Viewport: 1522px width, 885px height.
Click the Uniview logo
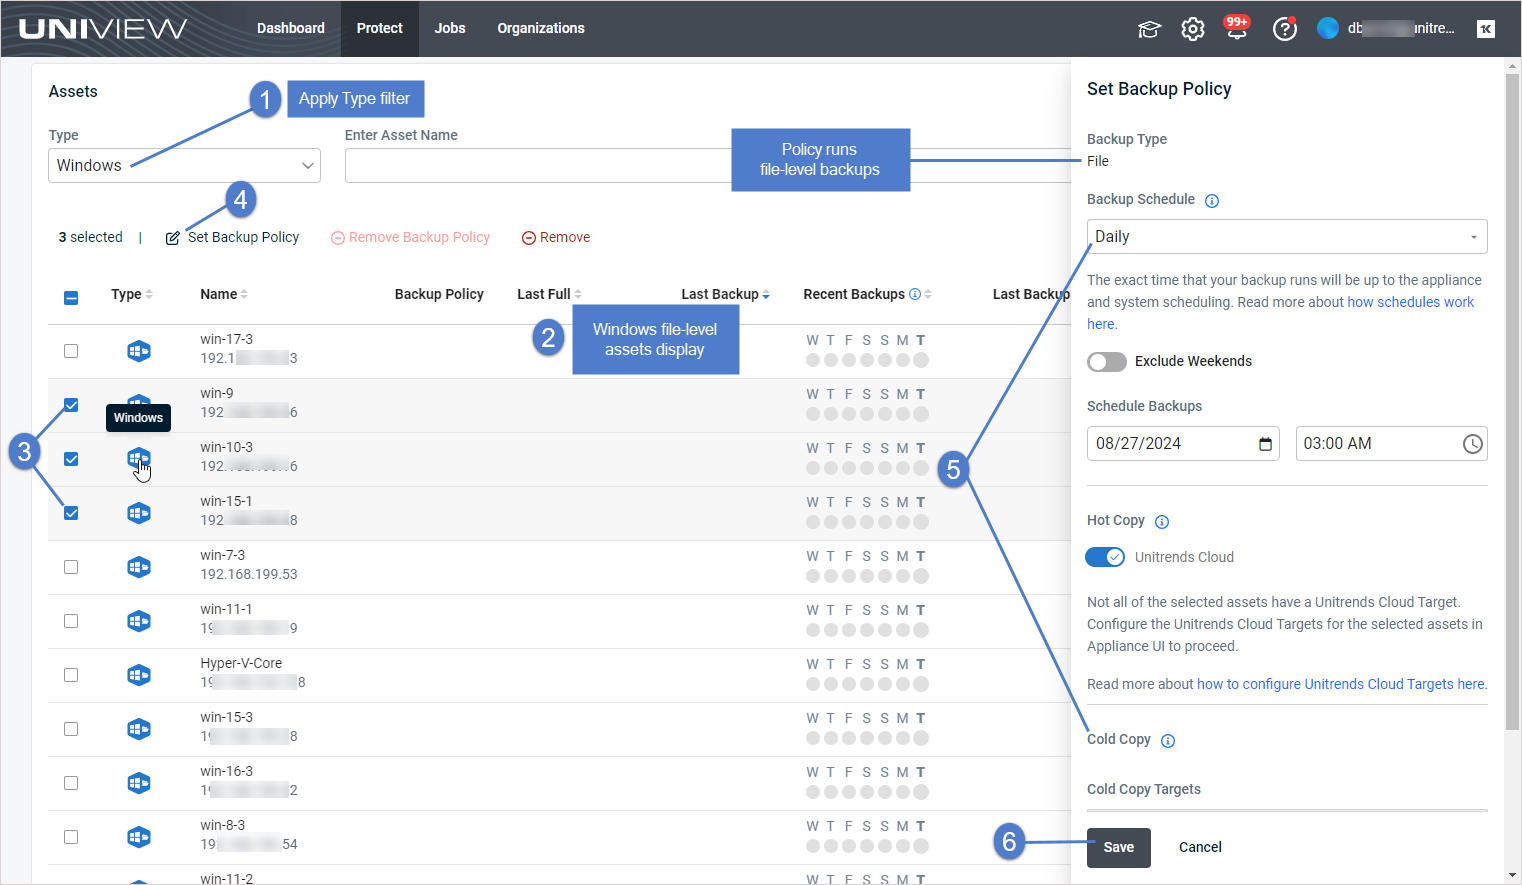tap(103, 28)
